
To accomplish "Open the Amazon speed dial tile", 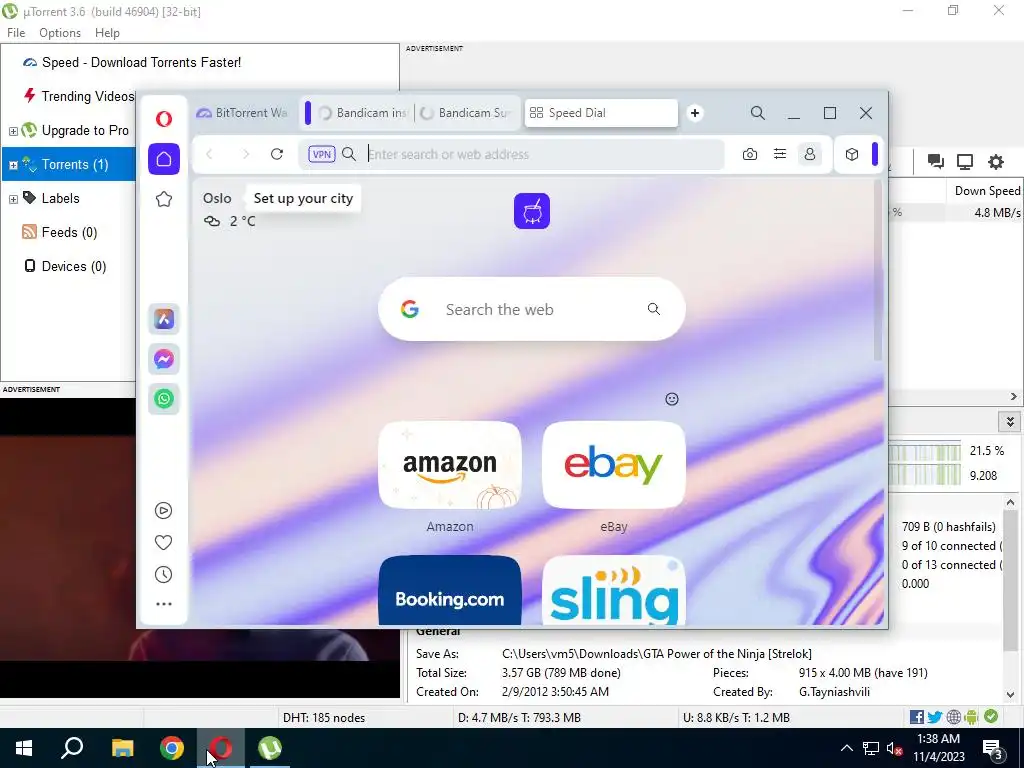I will tap(450, 465).
